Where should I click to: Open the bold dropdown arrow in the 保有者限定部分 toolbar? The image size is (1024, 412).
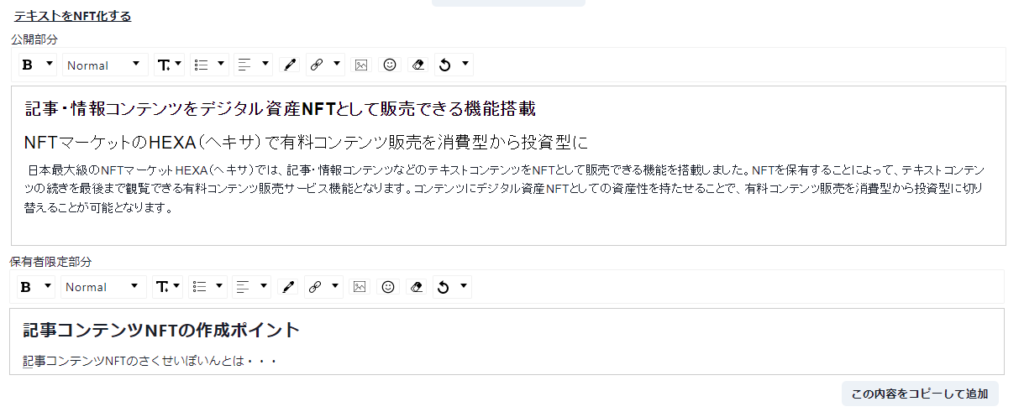47,286
